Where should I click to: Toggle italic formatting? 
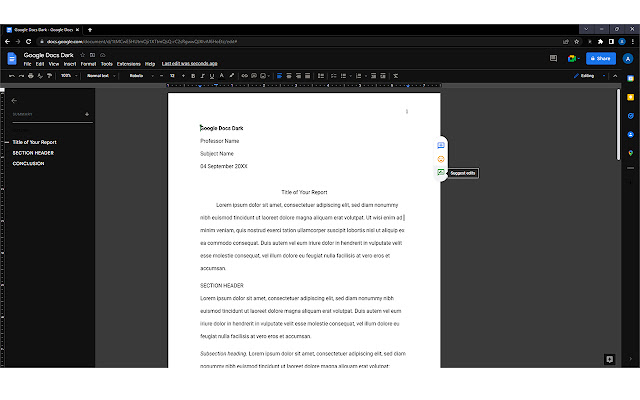click(x=202, y=76)
